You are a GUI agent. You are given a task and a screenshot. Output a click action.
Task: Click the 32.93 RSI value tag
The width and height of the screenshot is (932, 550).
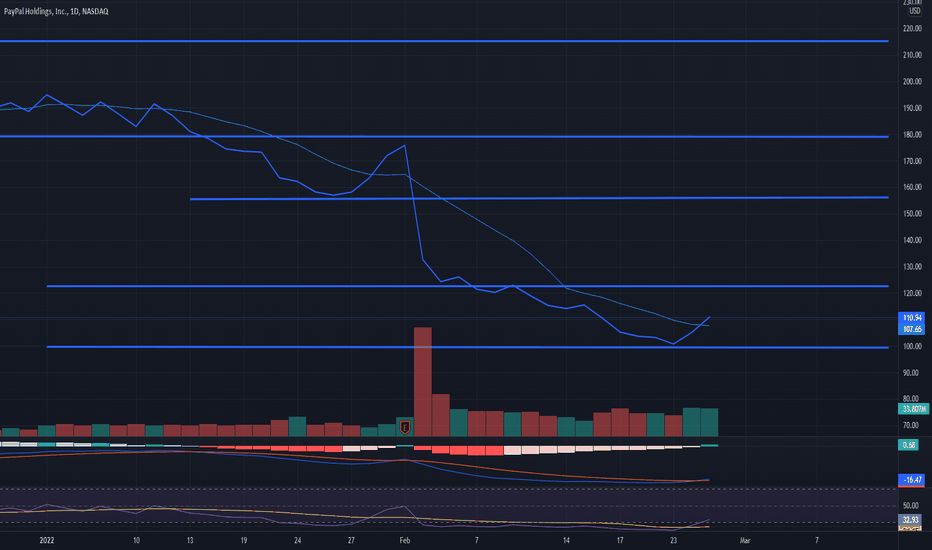909,520
